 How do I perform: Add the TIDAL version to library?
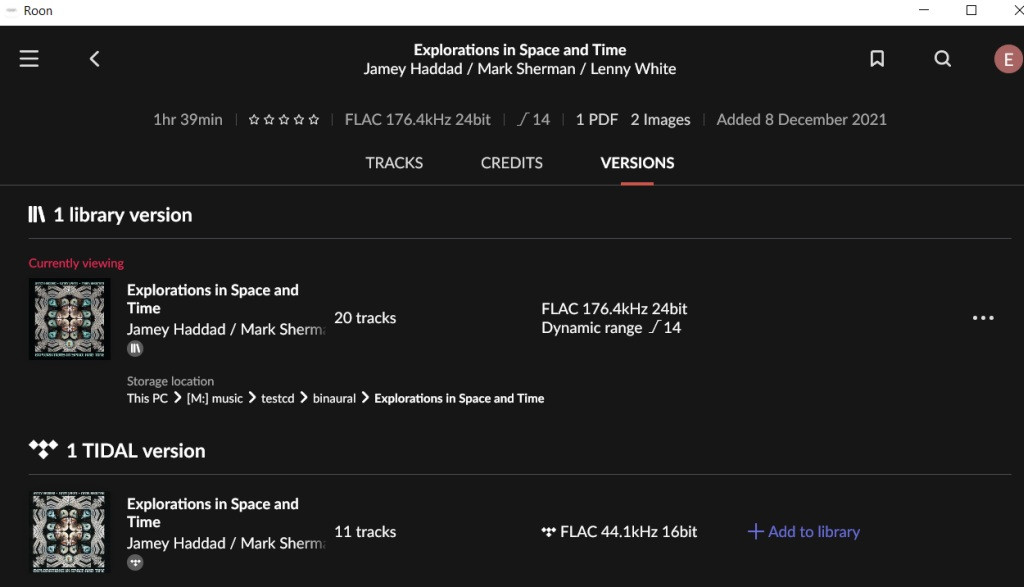click(804, 532)
